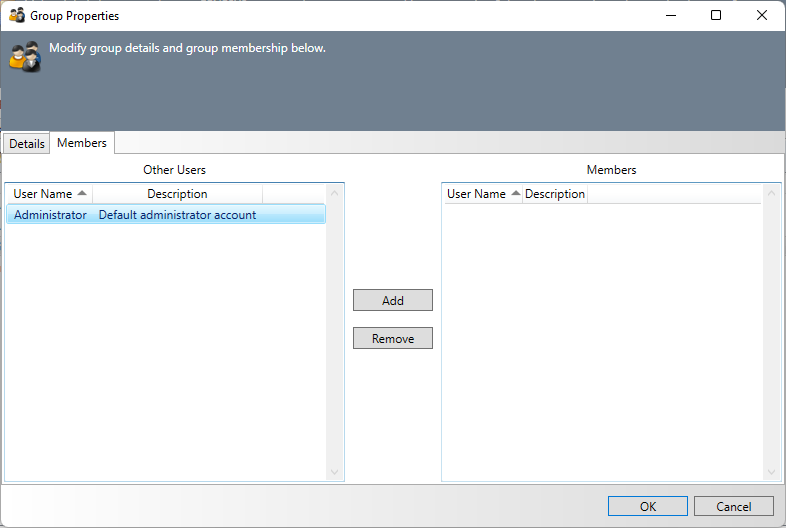Click down arrow of Other Users scrollbar
Screen dimensions: 786x528
point(335,472)
